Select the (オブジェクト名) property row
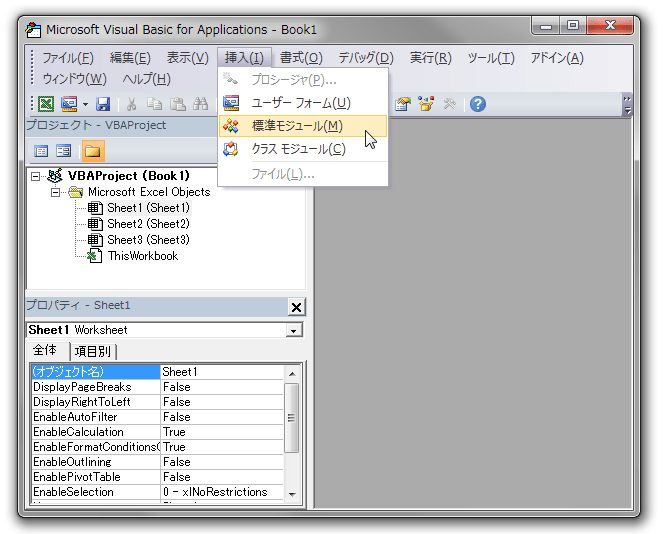The width and height of the screenshot is (663, 534). click(96, 372)
